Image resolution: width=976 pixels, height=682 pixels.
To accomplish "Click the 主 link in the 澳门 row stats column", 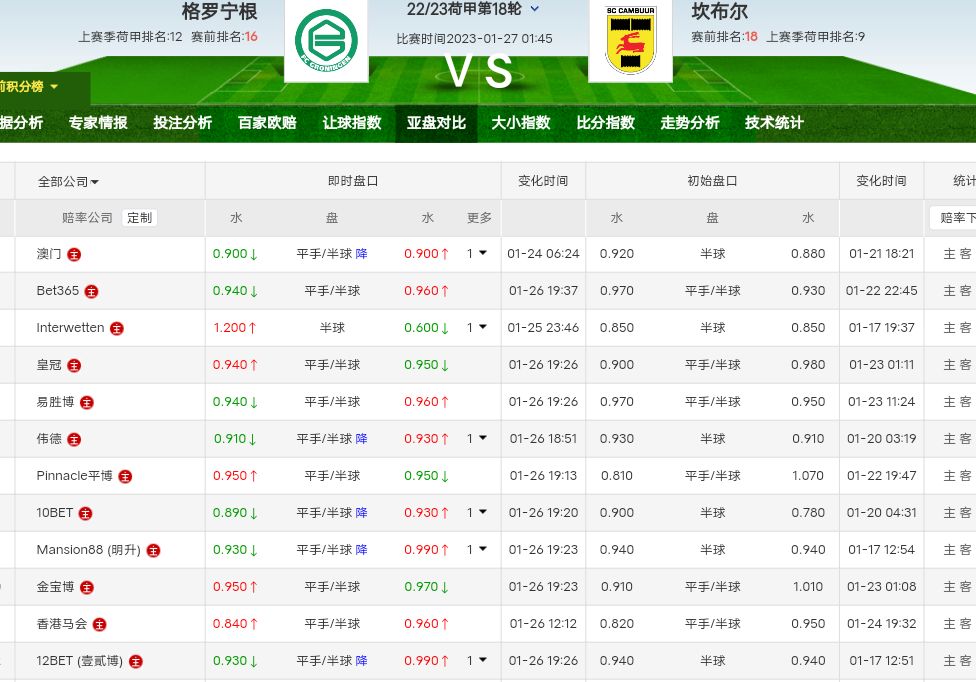I will coord(949,254).
